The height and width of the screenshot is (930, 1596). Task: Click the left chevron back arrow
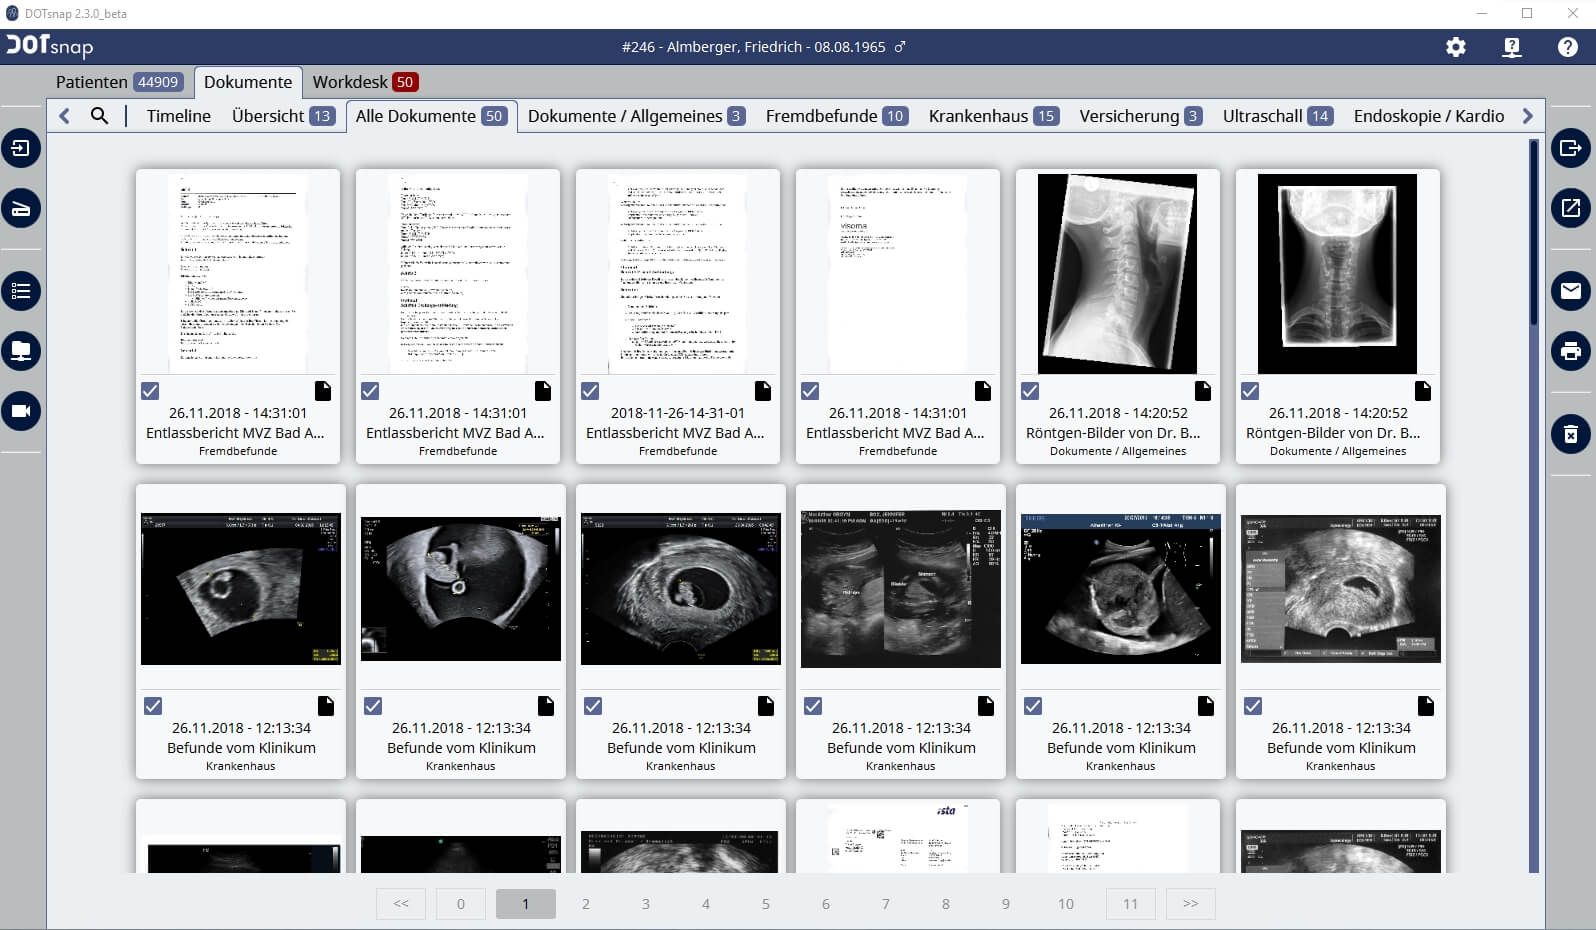pos(65,116)
